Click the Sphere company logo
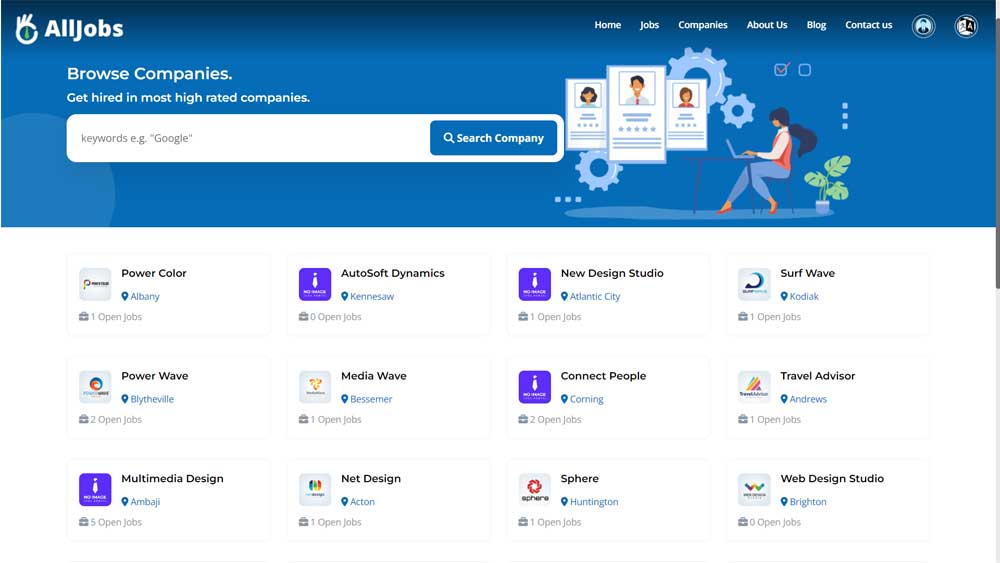Screen dimensions: 1000x563 point(534,490)
